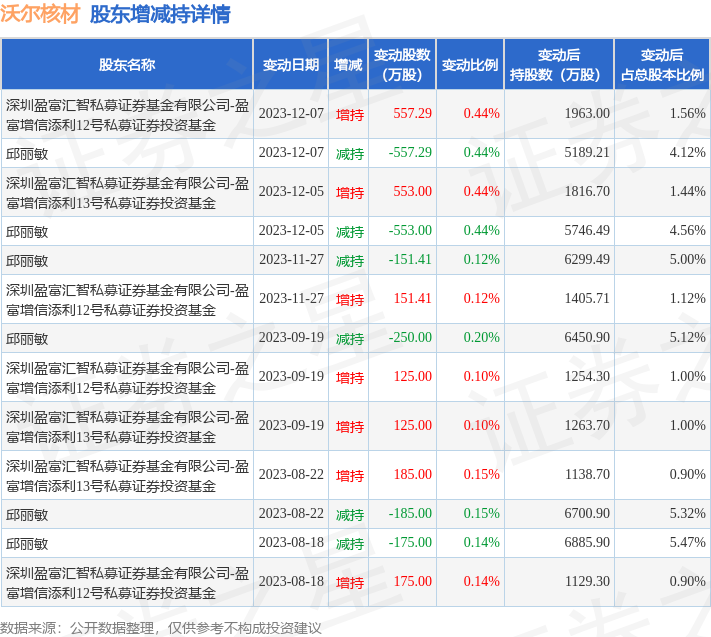Select 125.00 in the 1254.30 holdings row
Screen dimensions: 711x637
[x=412, y=376]
